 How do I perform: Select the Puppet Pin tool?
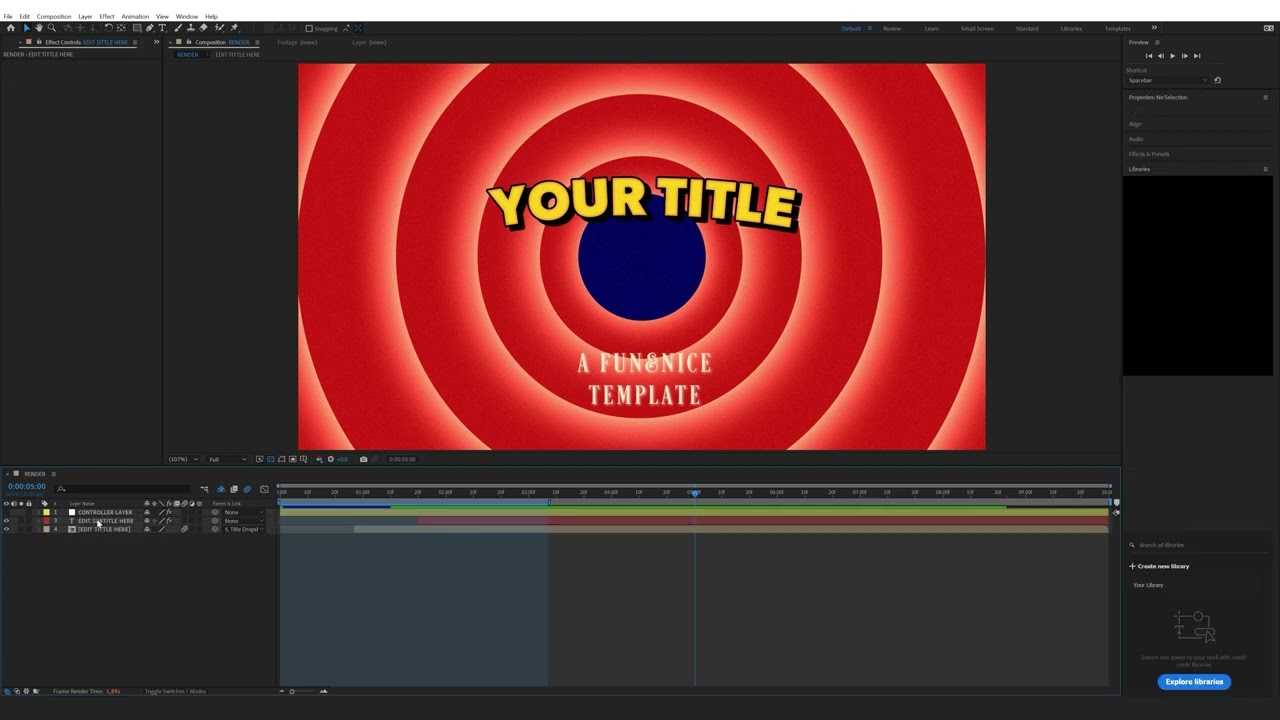tap(235, 28)
